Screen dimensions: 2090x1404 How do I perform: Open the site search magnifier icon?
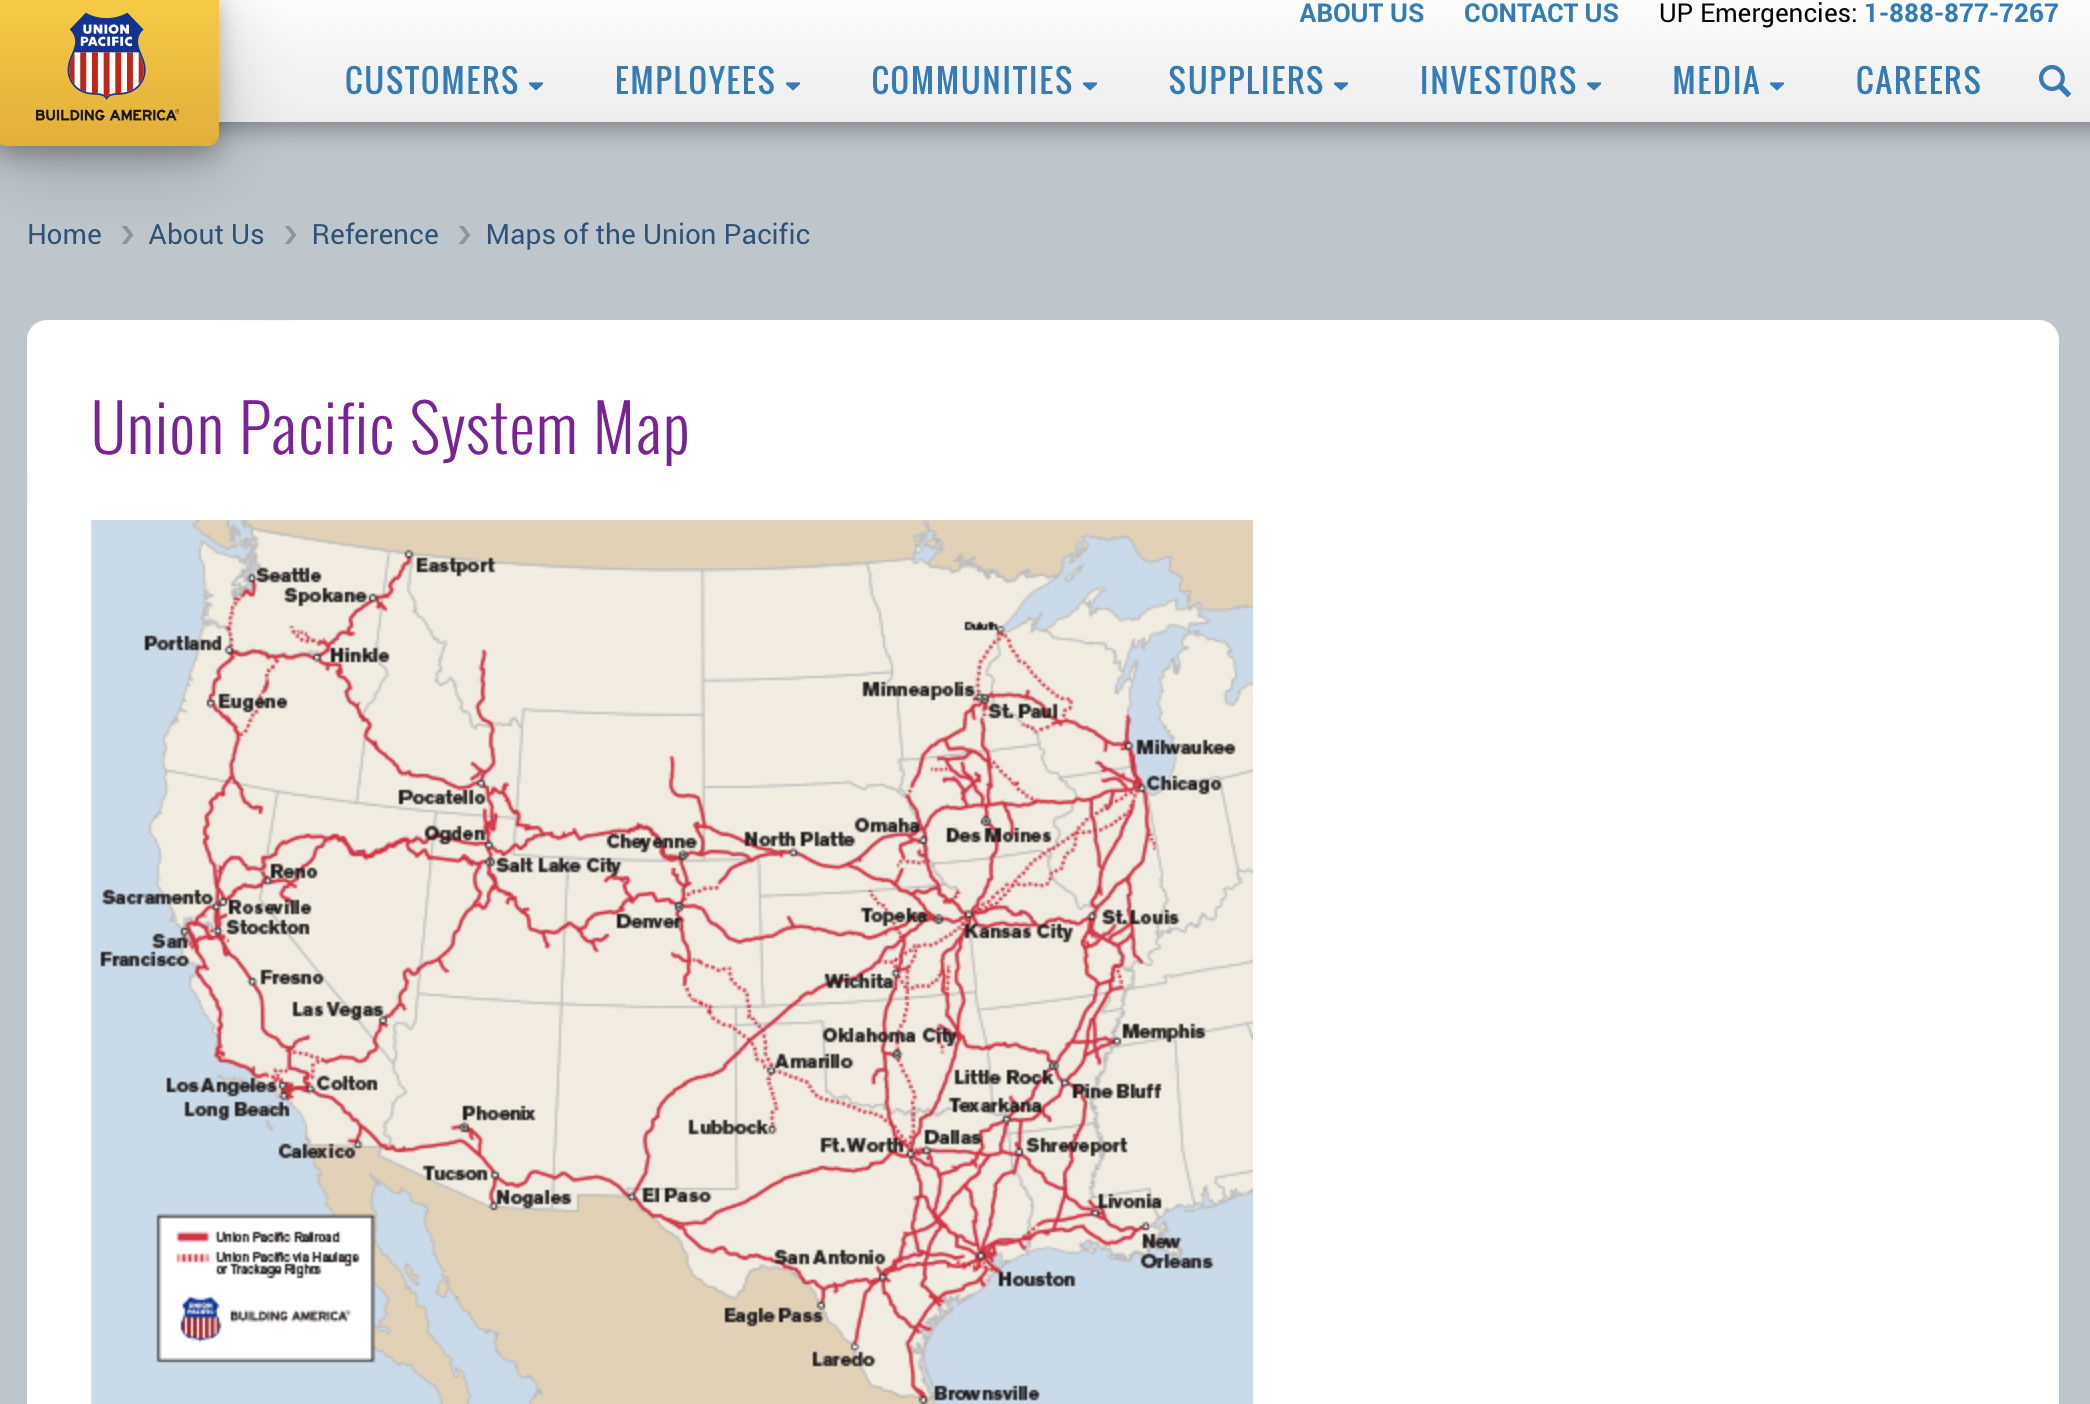(2054, 81)
